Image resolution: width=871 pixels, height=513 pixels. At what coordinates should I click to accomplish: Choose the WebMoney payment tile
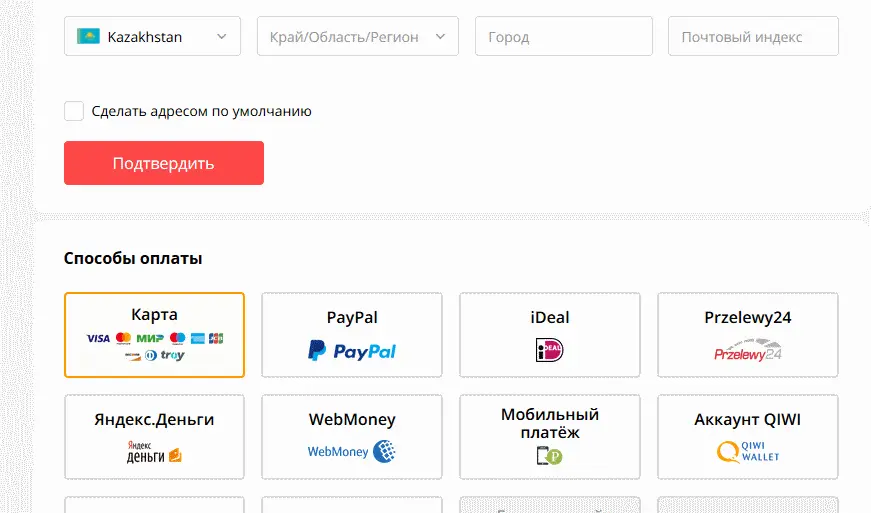tap(352, 437)
